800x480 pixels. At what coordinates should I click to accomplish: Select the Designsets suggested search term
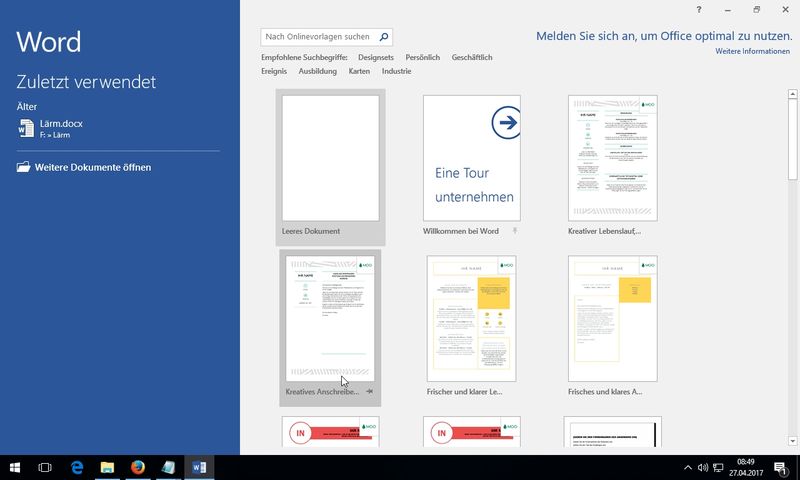tap(376, 57)
